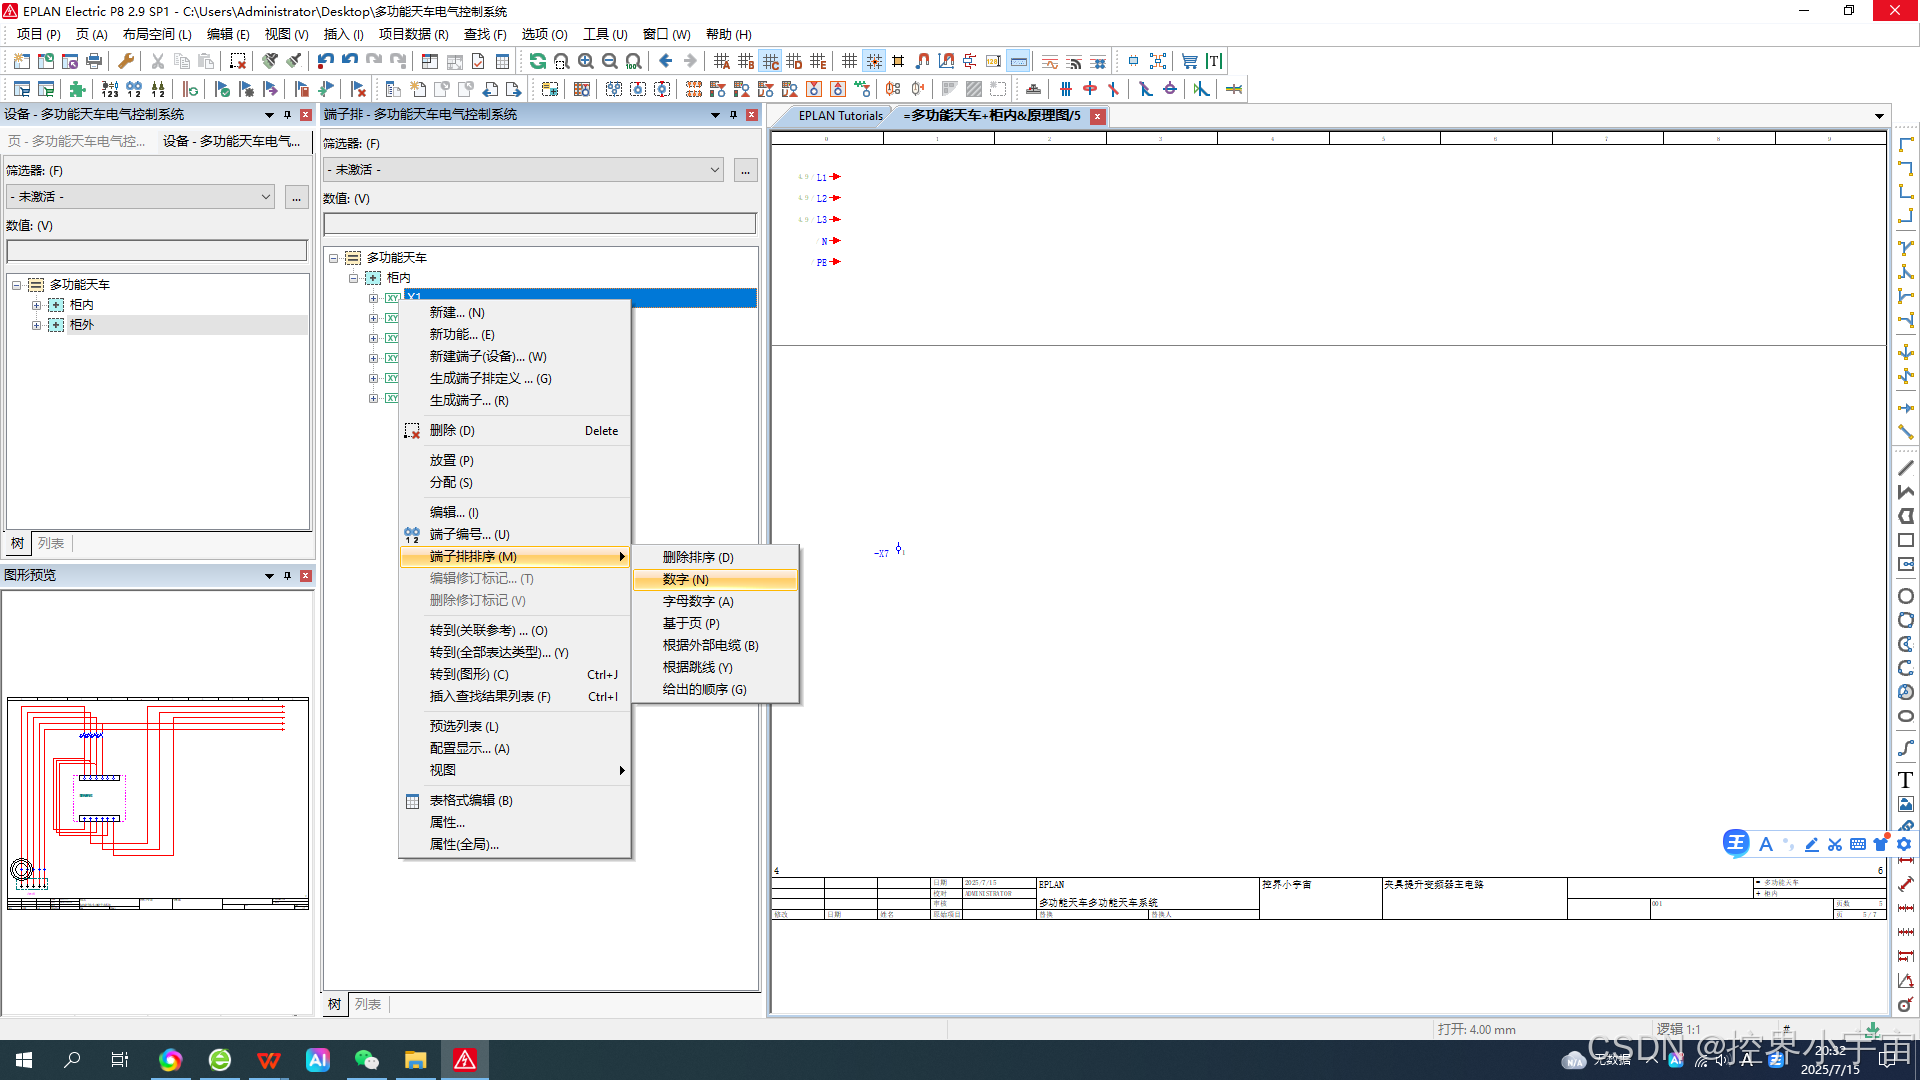Expand the 柜外 node in the 设备 tree
The width and height of the screenshot is (1920, 1080).
pyautogui.click(x=36, y=325)
